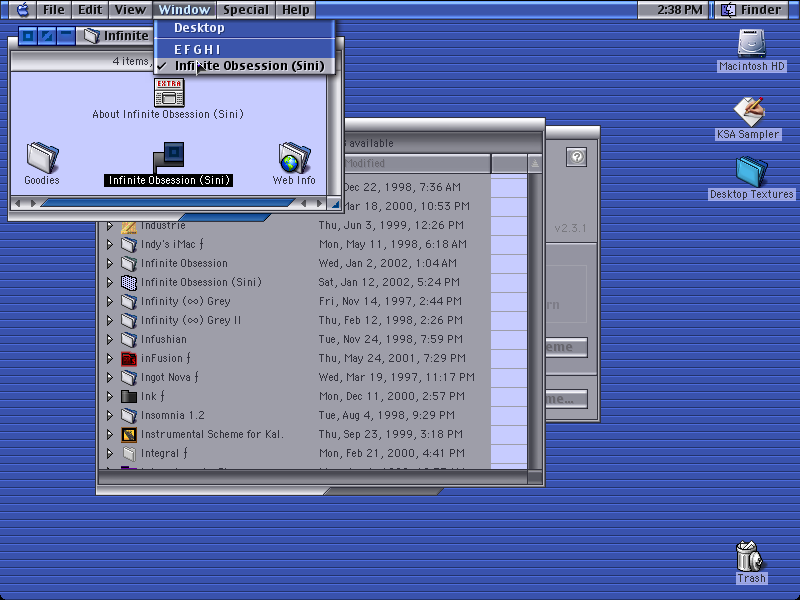The width and height of the screenshot is (800, 600).
Task: Click the Modified column header
Action: pos(417,163)
